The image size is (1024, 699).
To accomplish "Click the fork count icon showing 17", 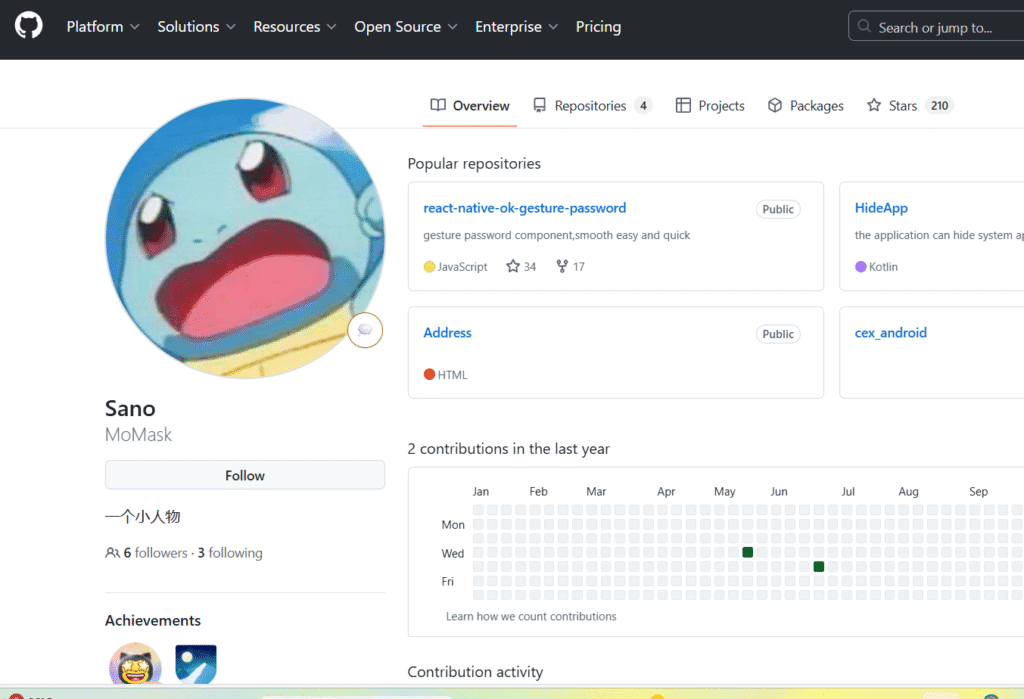I will point(562,267).
